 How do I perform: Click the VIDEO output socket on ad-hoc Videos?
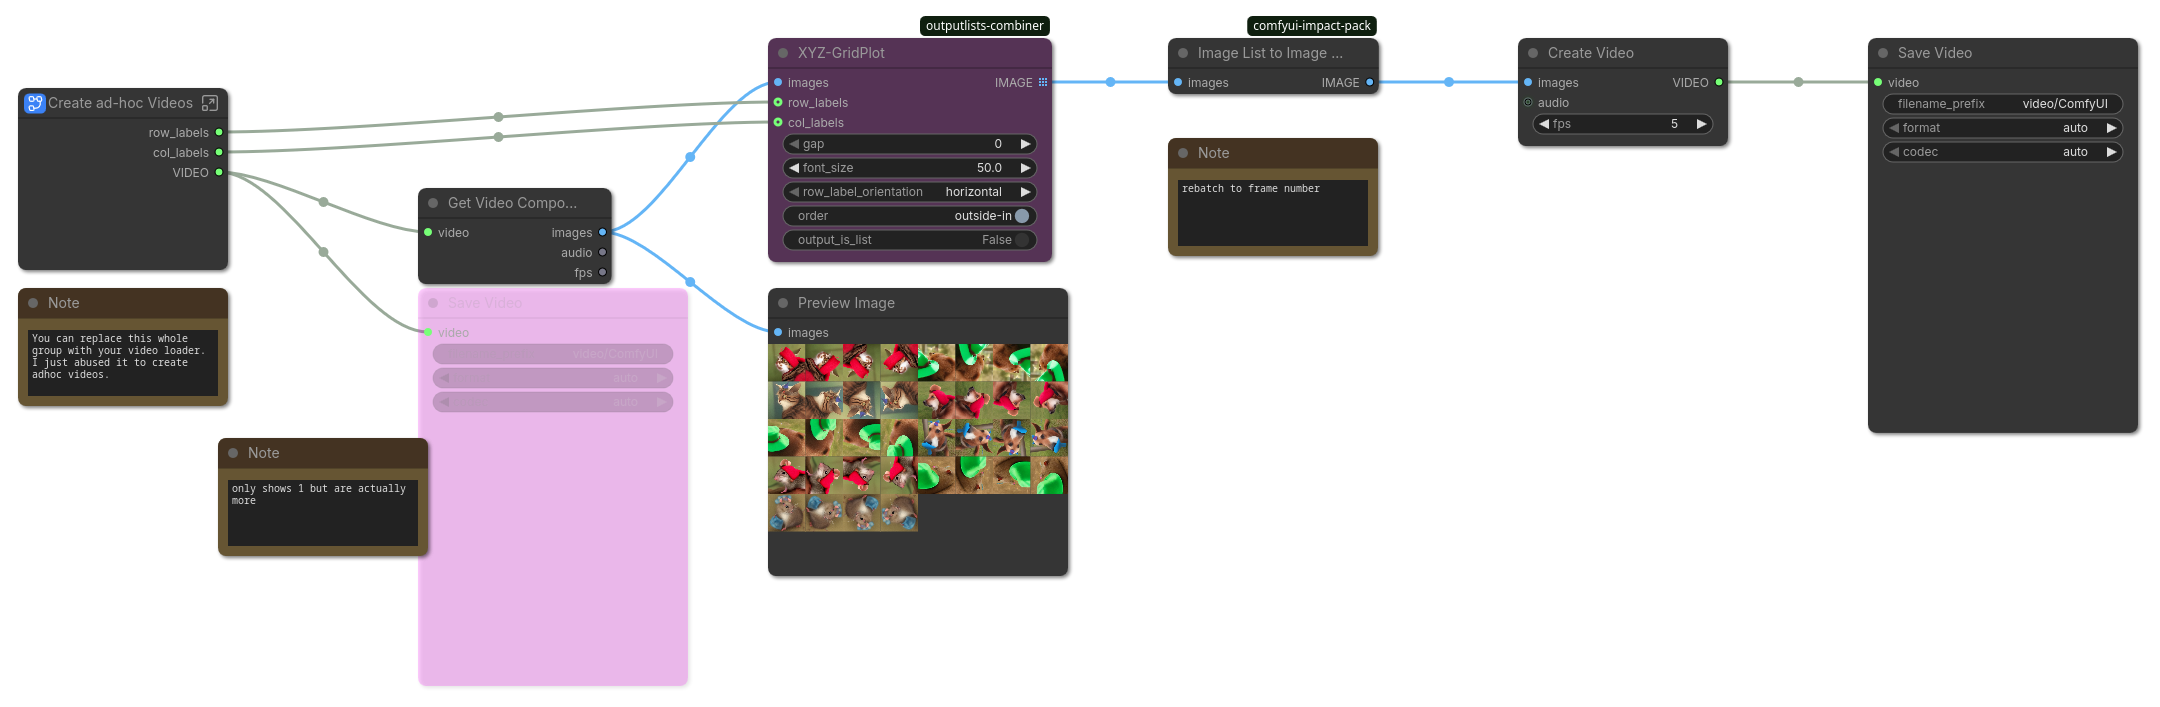click(219, 172)
